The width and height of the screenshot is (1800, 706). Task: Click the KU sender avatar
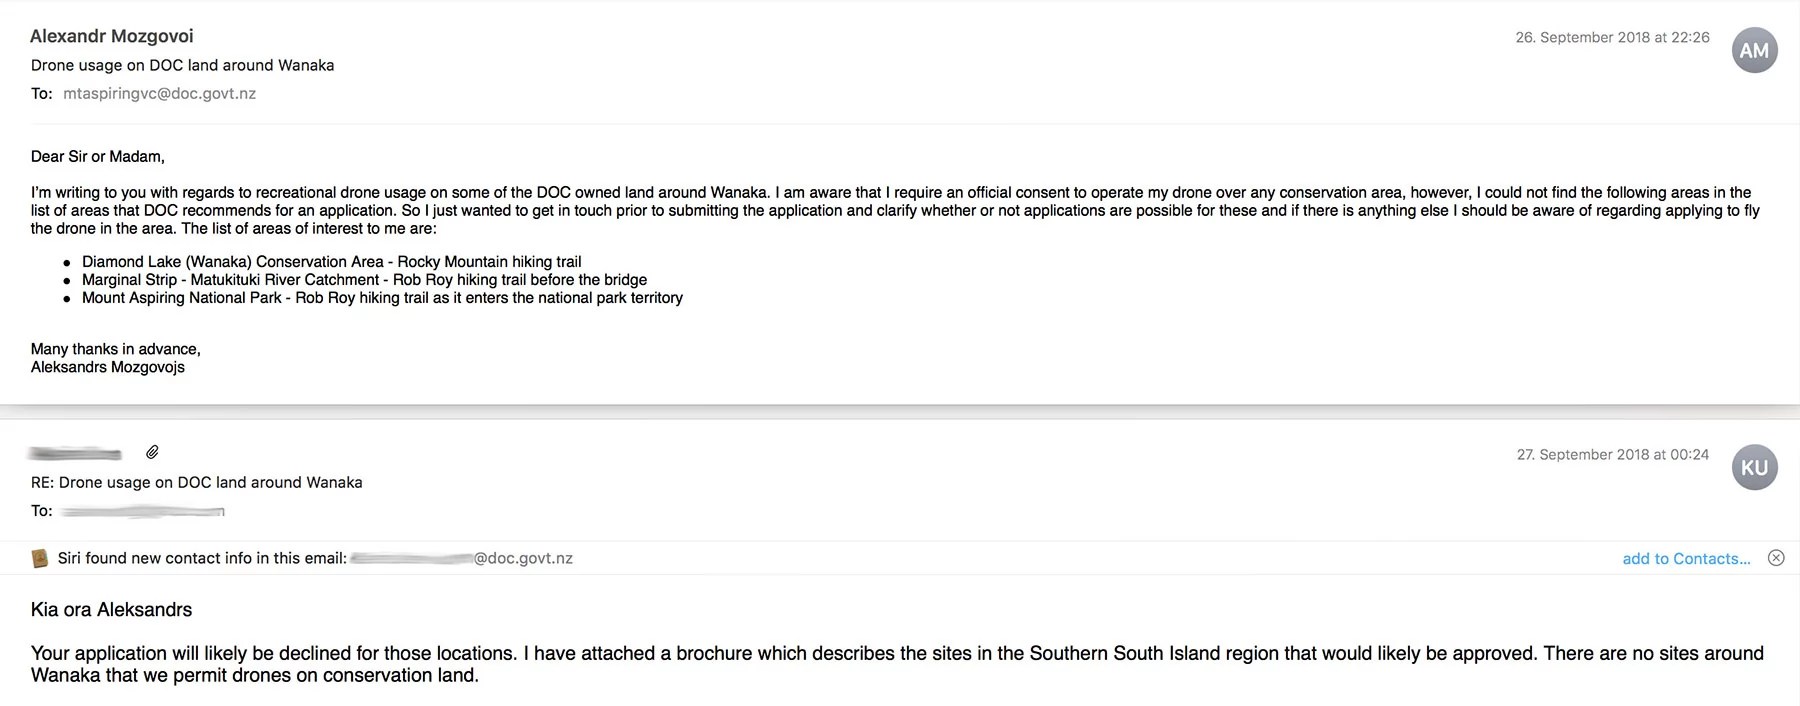tap(1754, 468)
